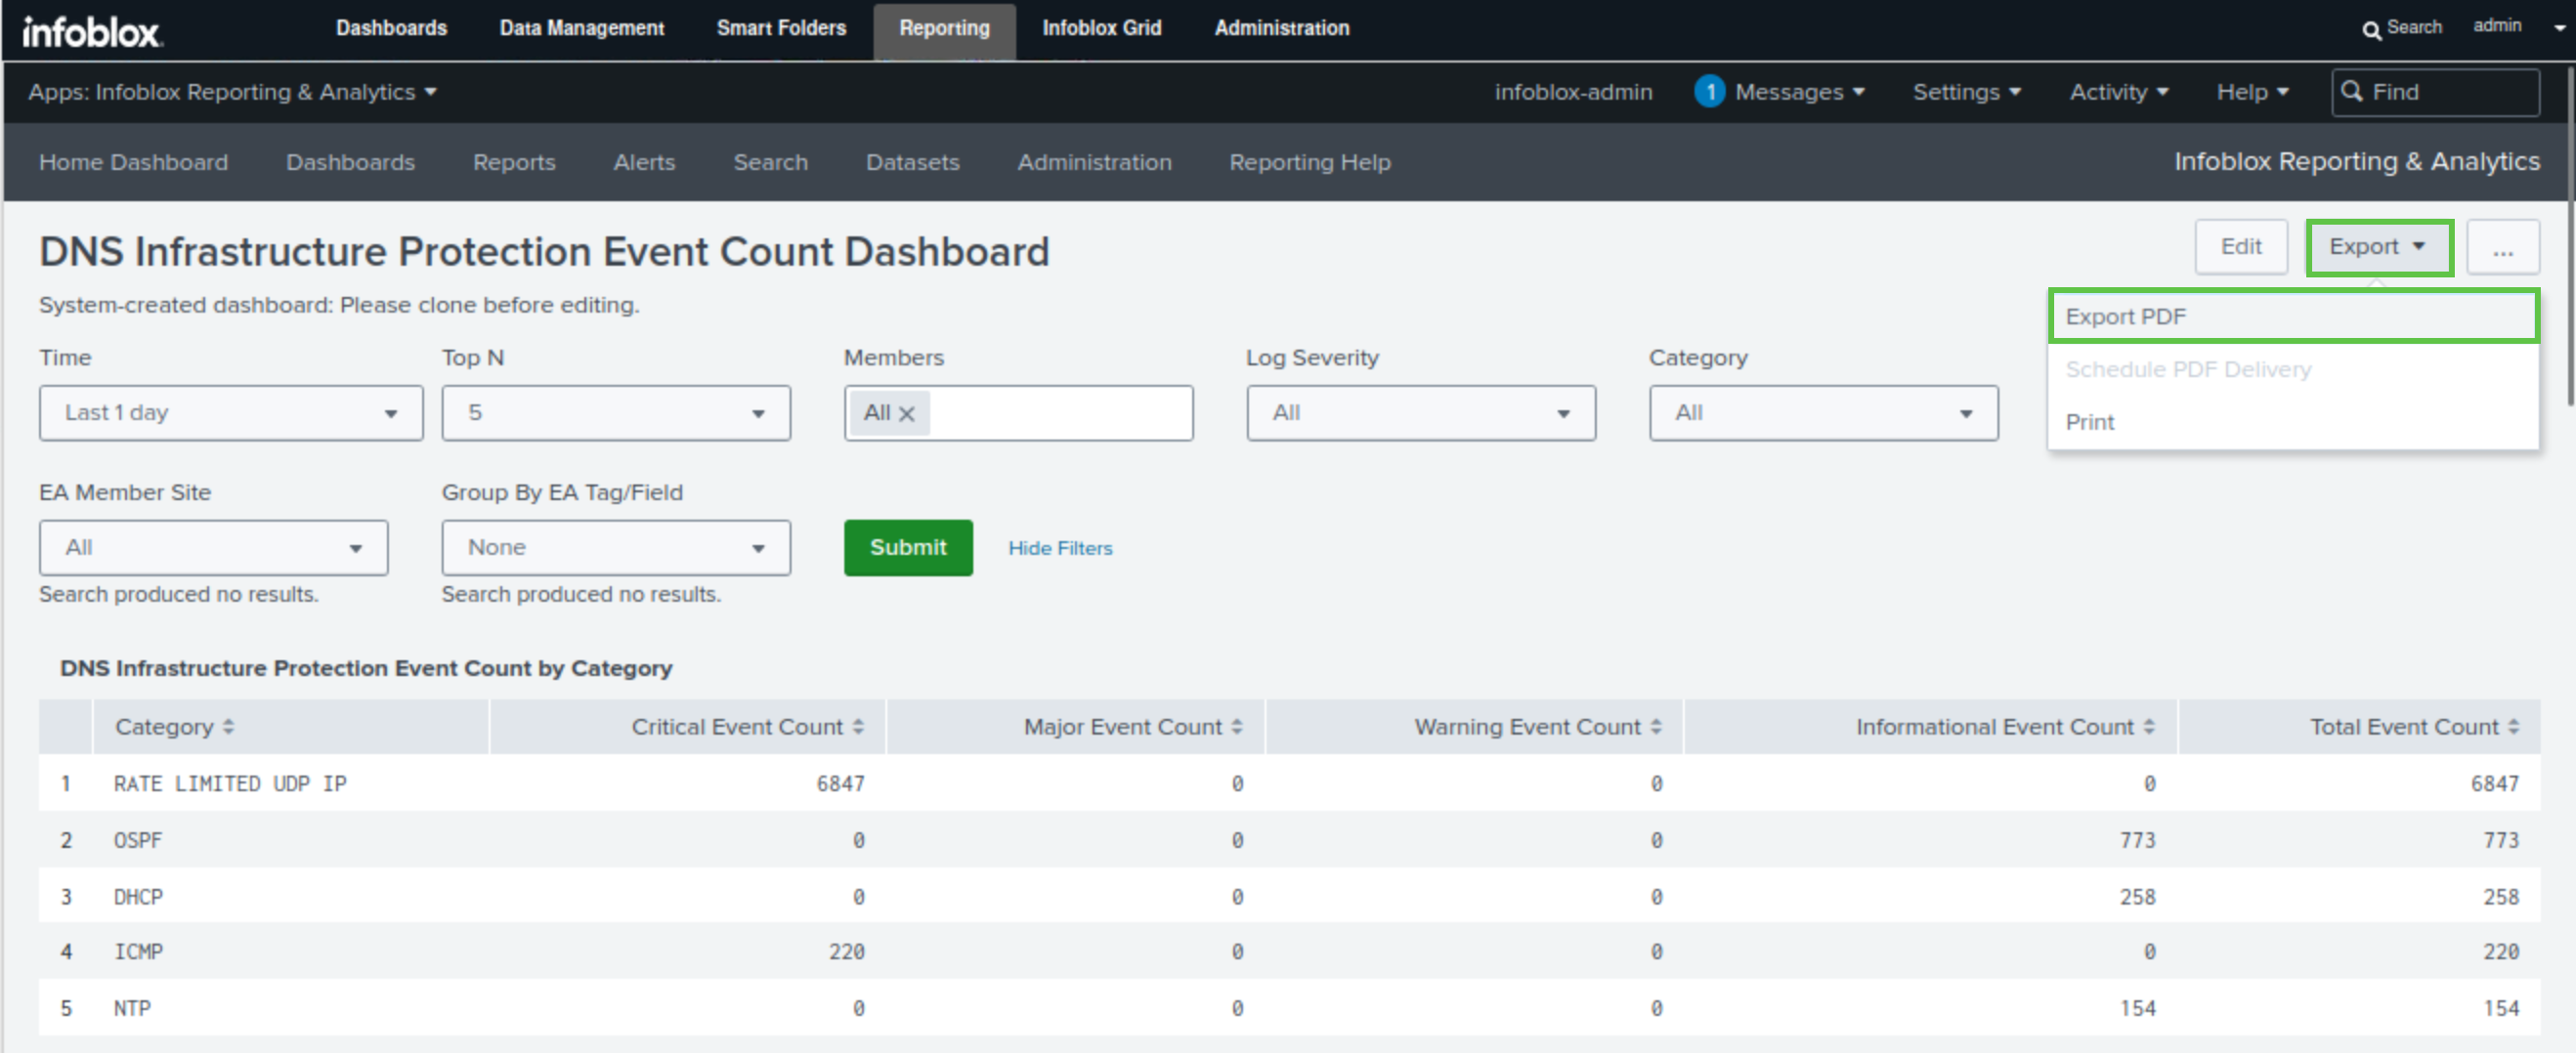Open the Settings dropdown menu

coord(1966,92)
